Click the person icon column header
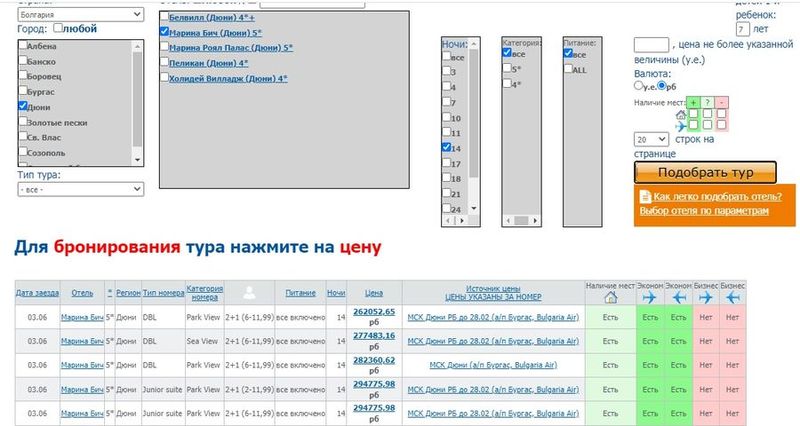Viewport: 800px width, 426px height. coord(249,292)
